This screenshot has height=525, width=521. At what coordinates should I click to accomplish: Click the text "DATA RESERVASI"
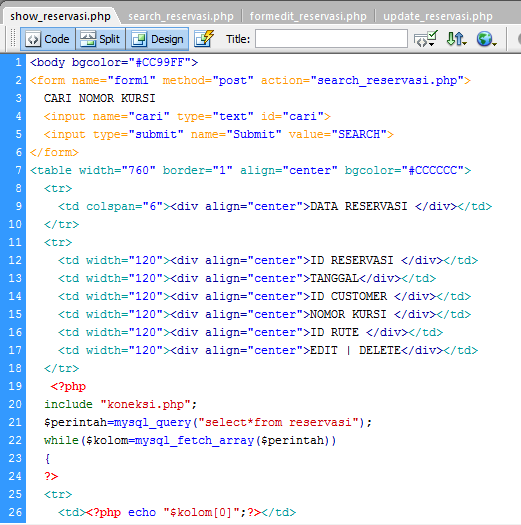pos(359,206)
